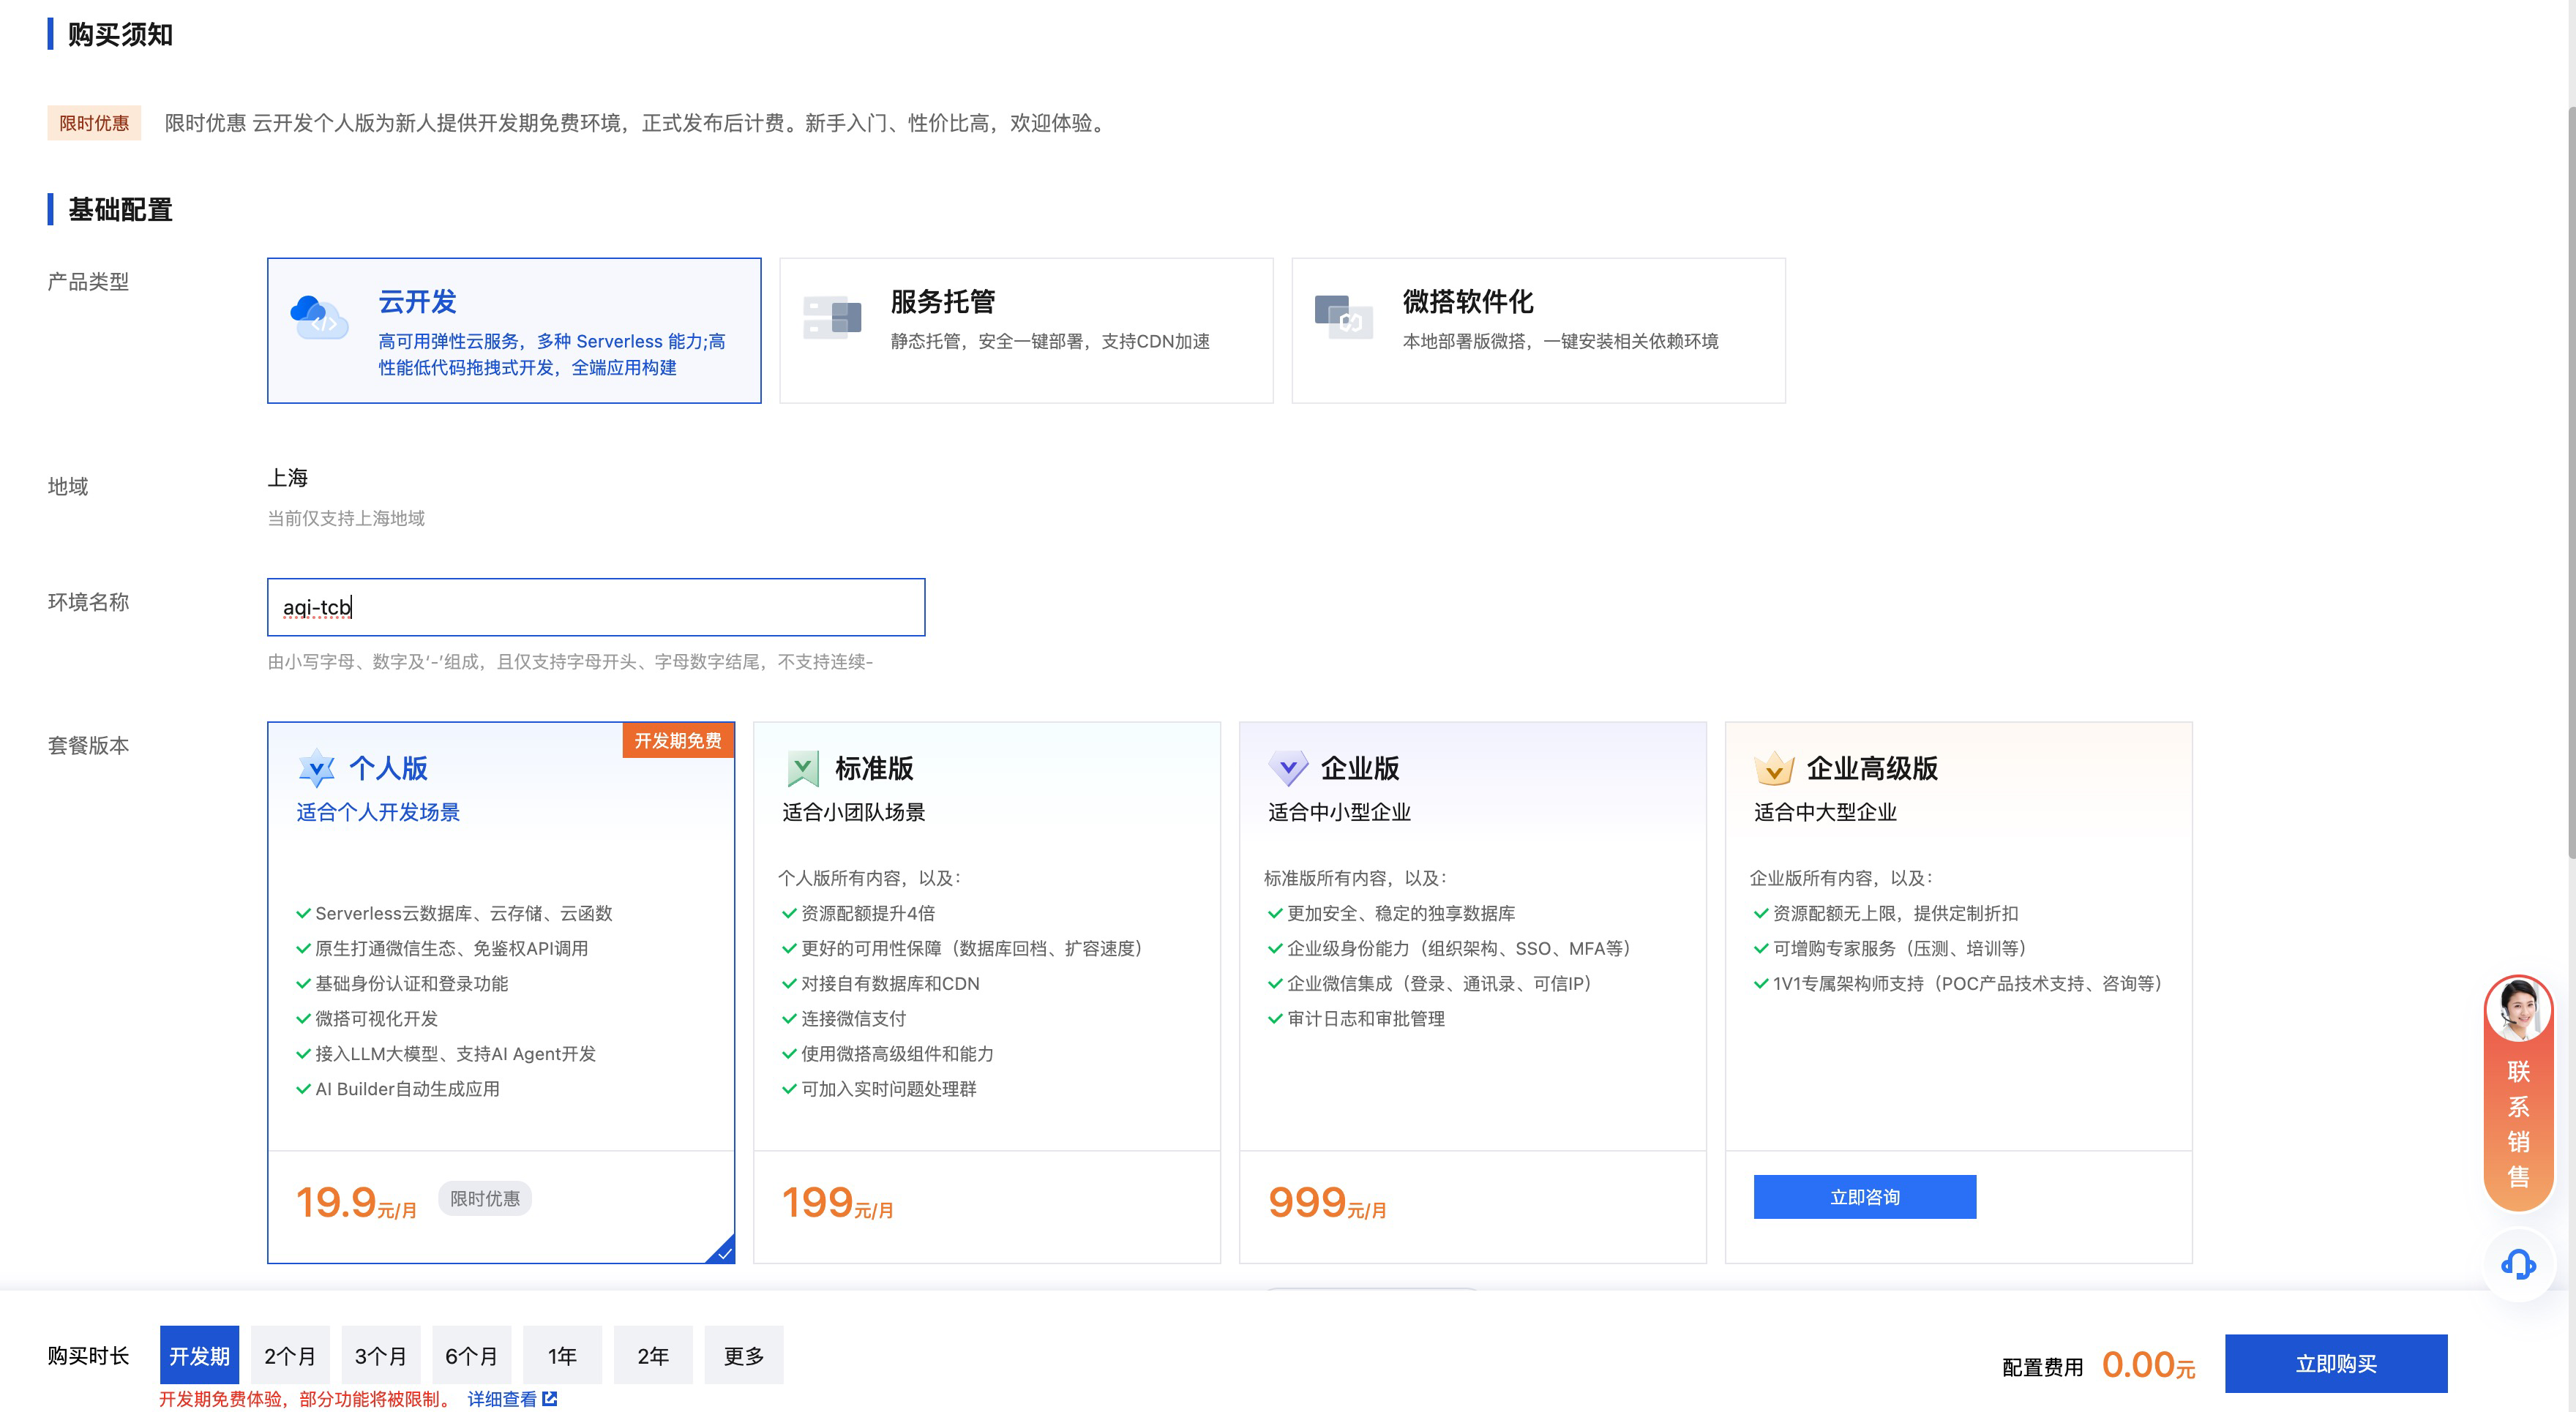Click the 微搭软件化 package icon

click(1344, 317)
